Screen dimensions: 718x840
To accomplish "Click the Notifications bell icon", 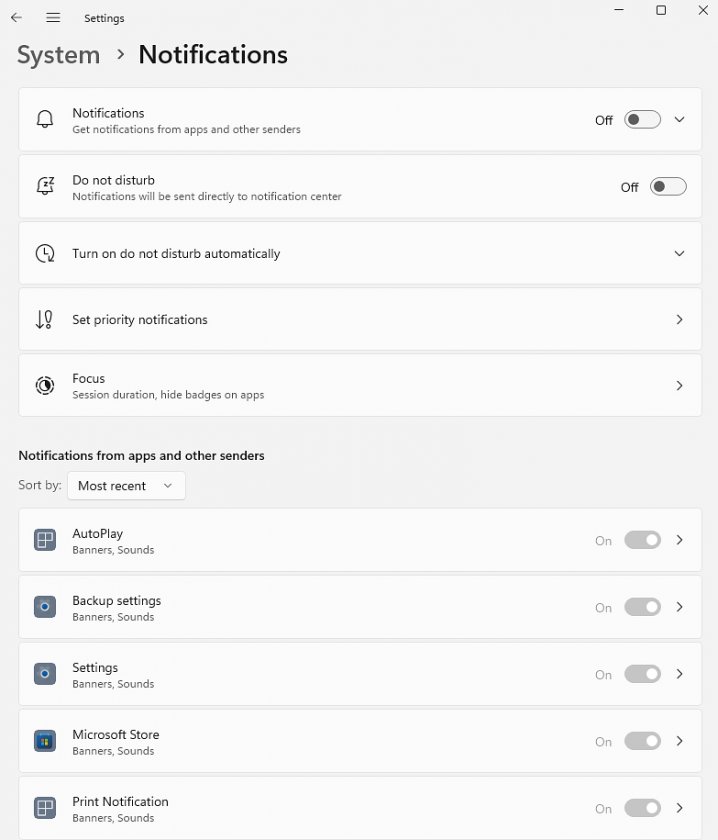I will (x=45, y=119).
